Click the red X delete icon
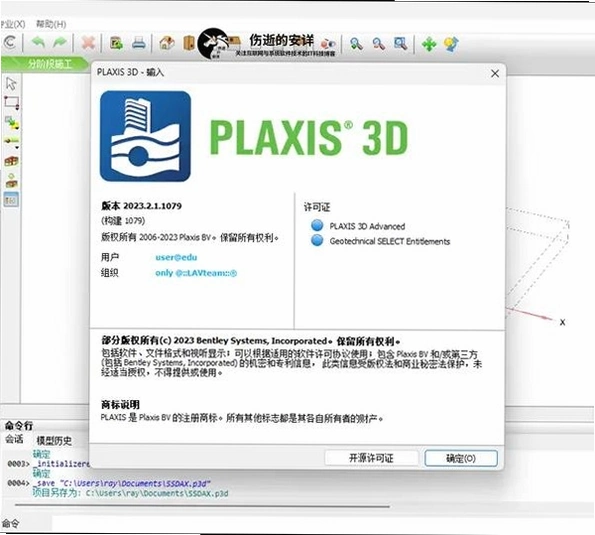Image resolution: width=595 pixels, height=535 pixels. 88,43
